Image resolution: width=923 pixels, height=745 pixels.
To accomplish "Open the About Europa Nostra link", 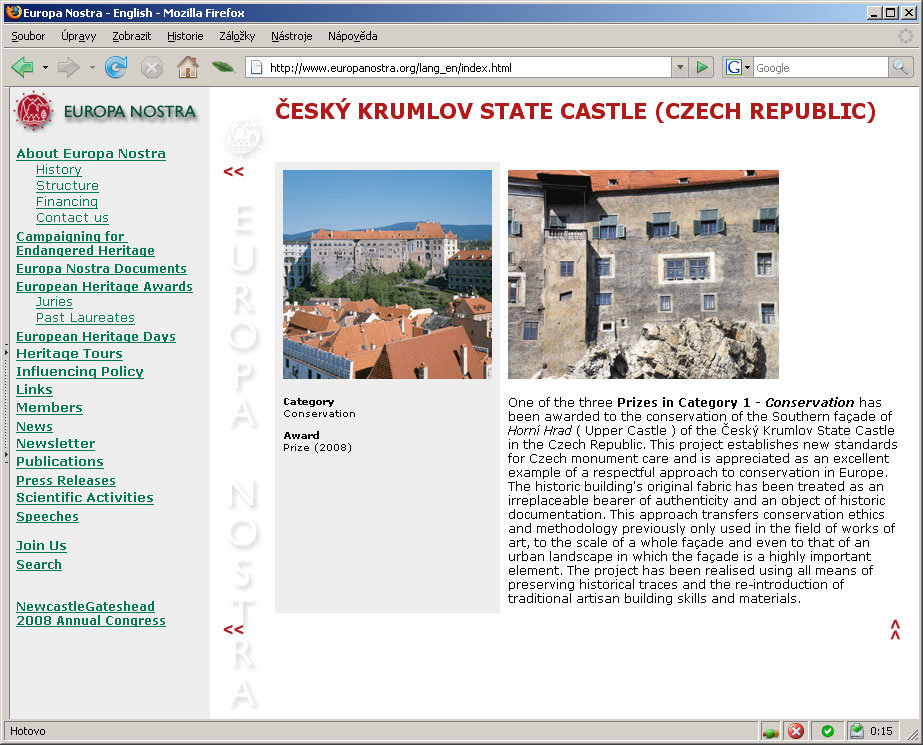I will pyautogui.click(x=91, y=154).
